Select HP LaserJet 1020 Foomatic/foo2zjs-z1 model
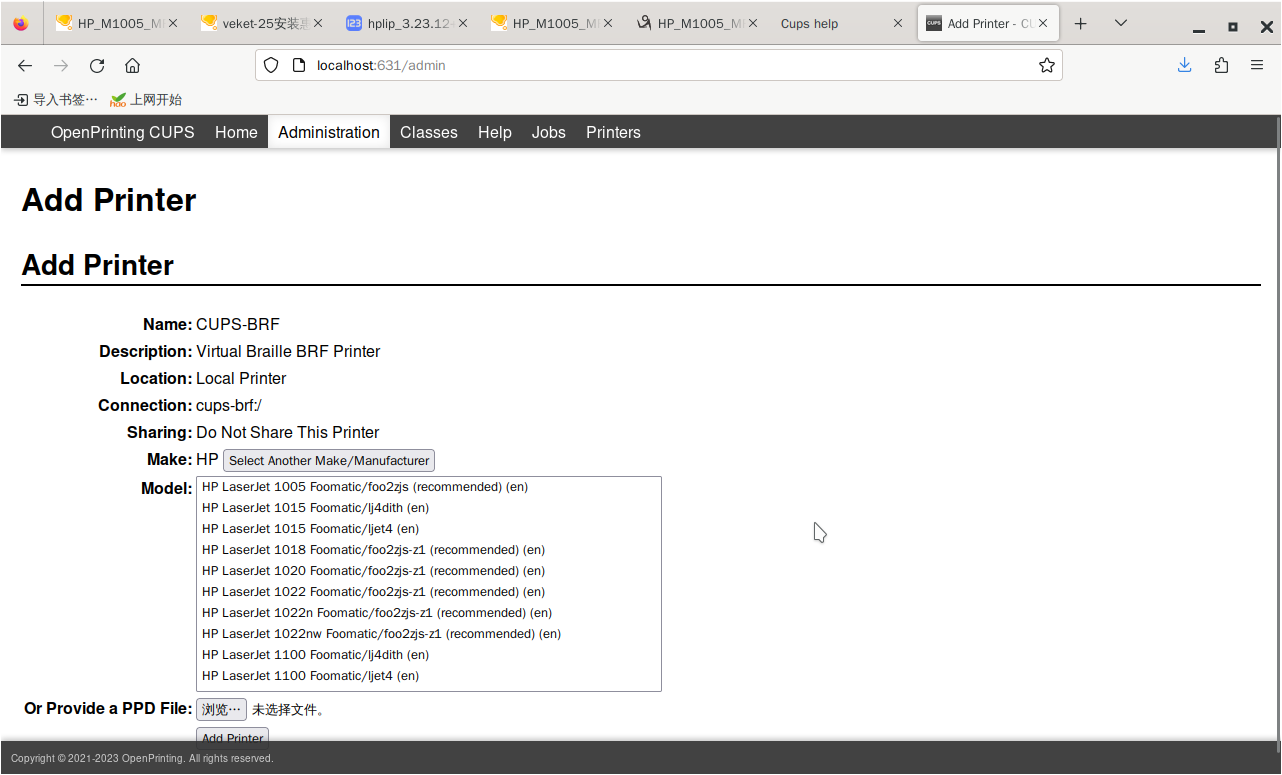This screenshot has height=775, width=1282. tap(428, 571)
